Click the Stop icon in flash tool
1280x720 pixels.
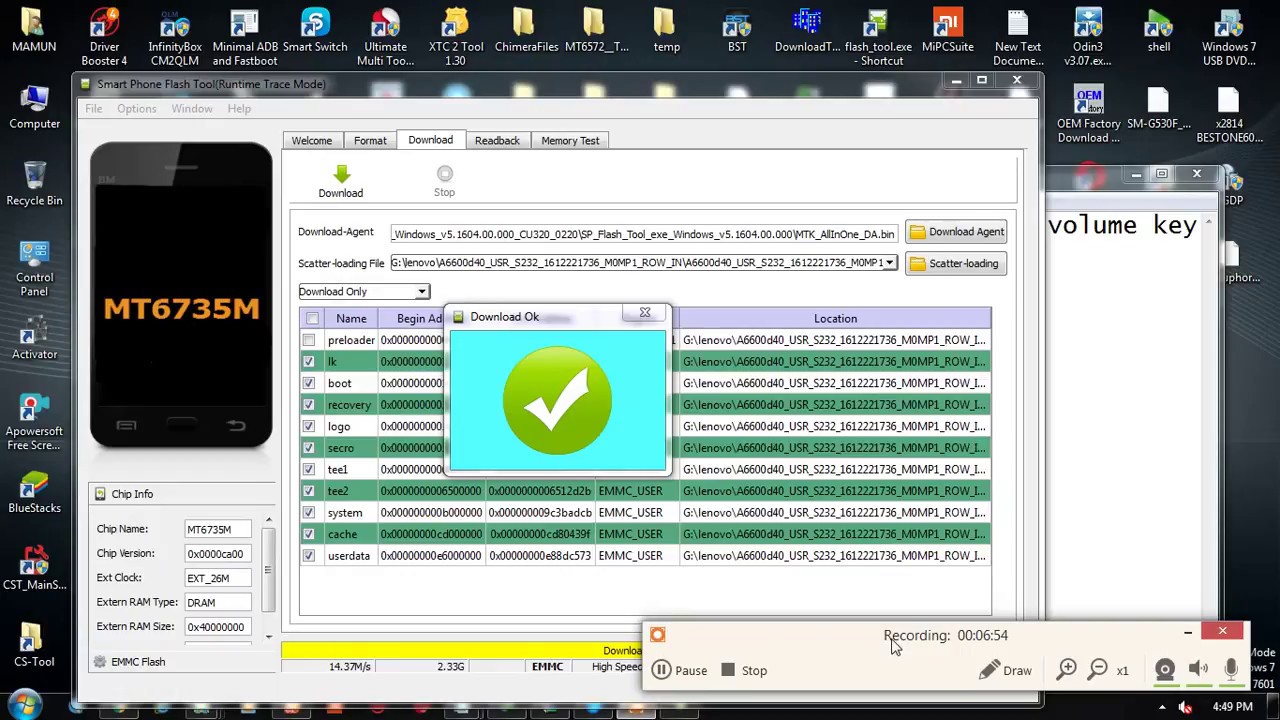(444, 174)
